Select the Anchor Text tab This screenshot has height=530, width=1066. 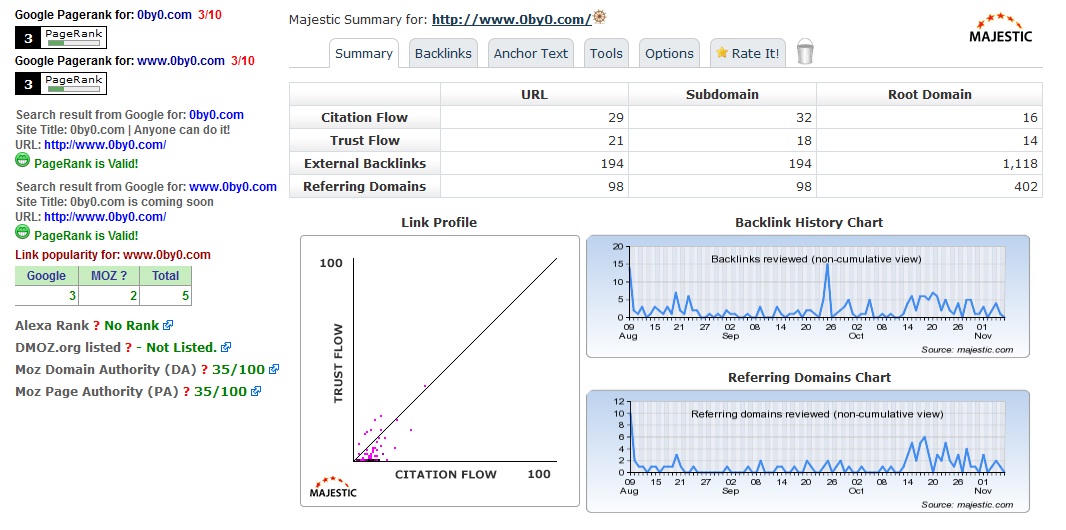coord(530,54)
